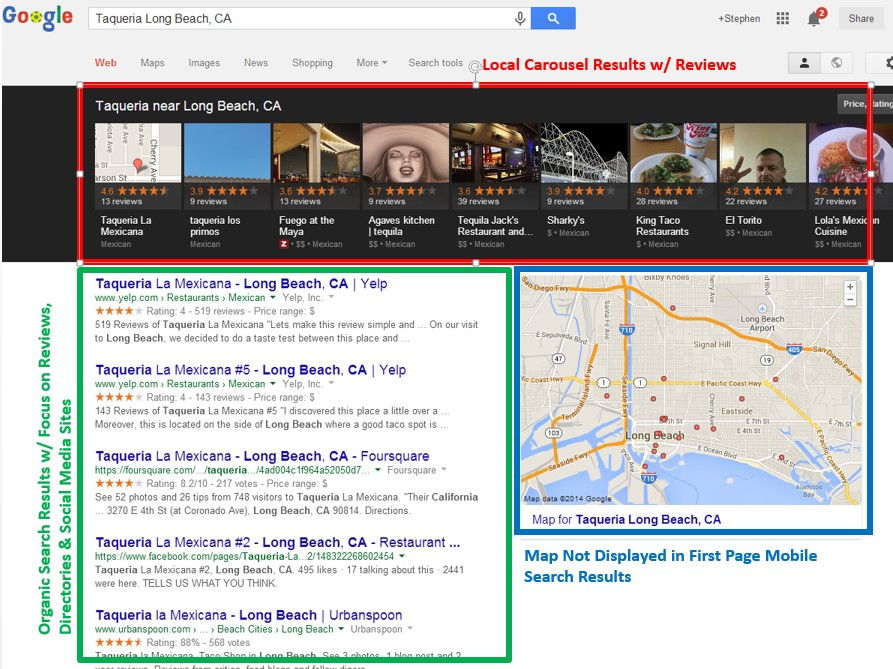This screenshot has width=893, height=669.
Task: Expand the Yelp, Inc. arrow in first result
Action: click(x=331, y=297)
